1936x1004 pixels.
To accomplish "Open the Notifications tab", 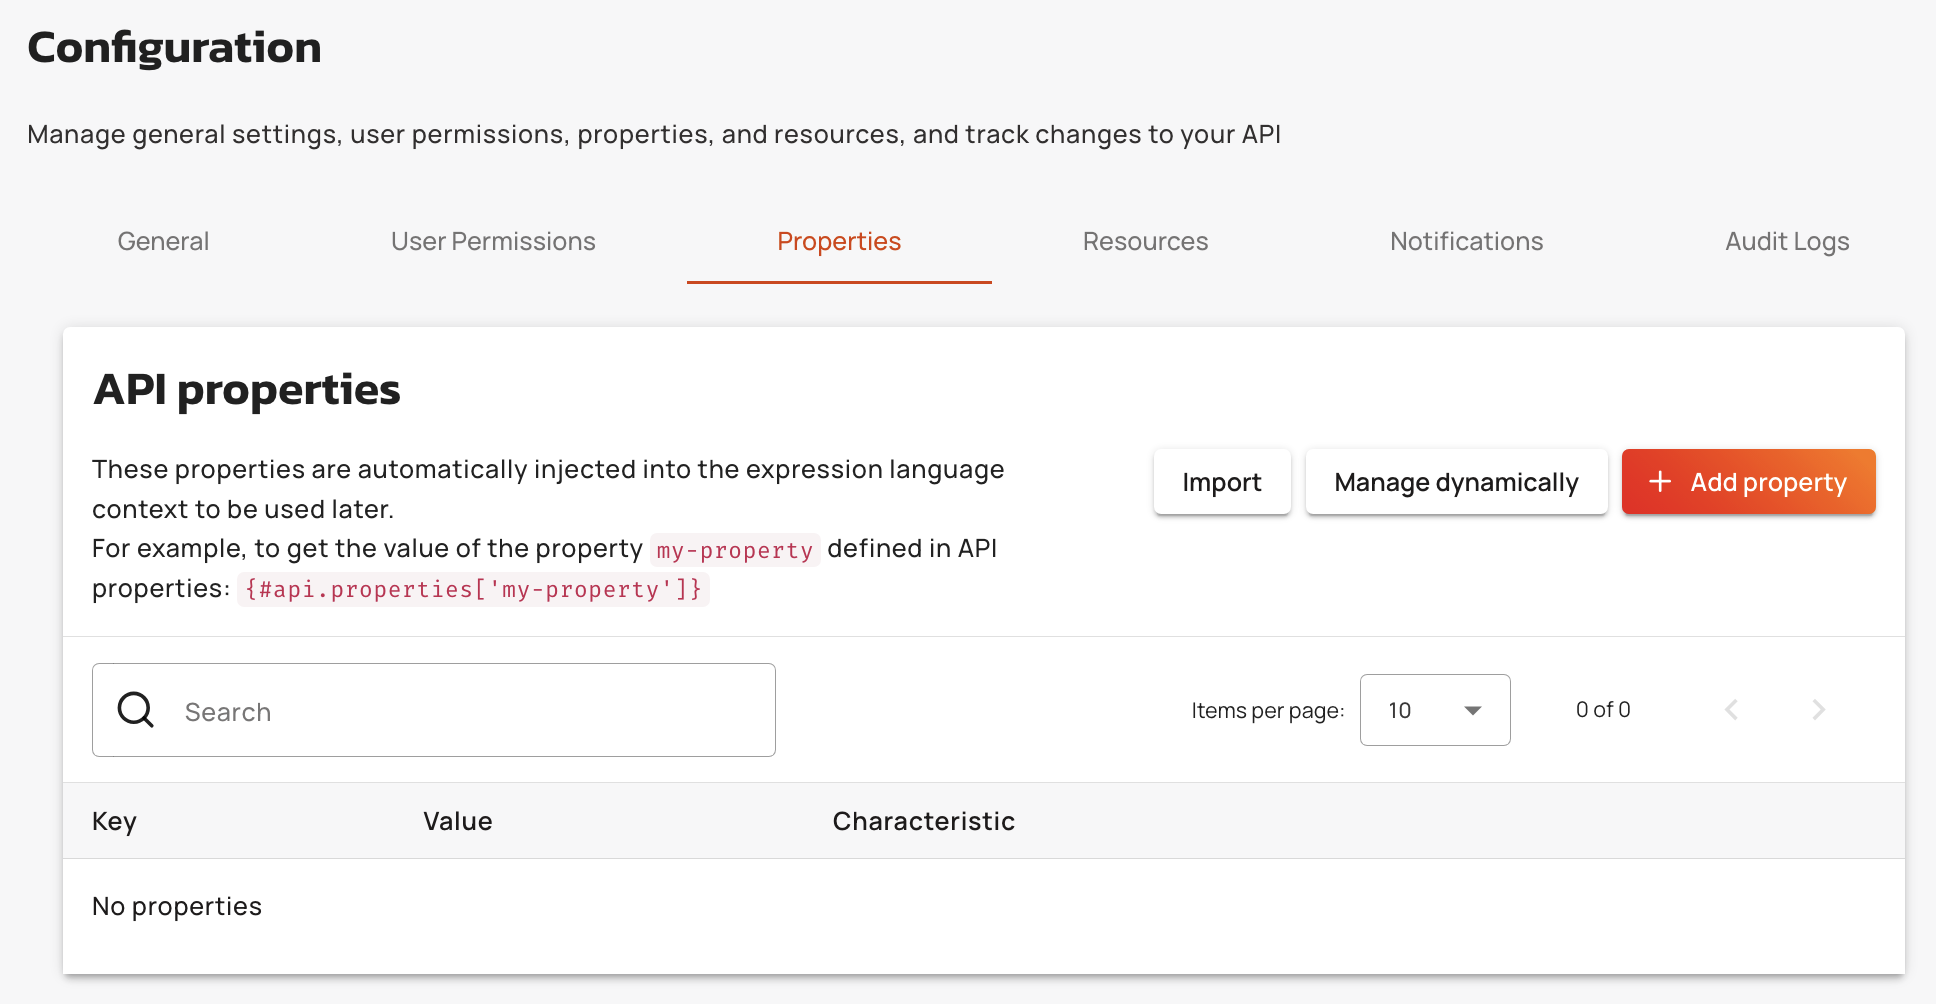I will point(1466,242).
